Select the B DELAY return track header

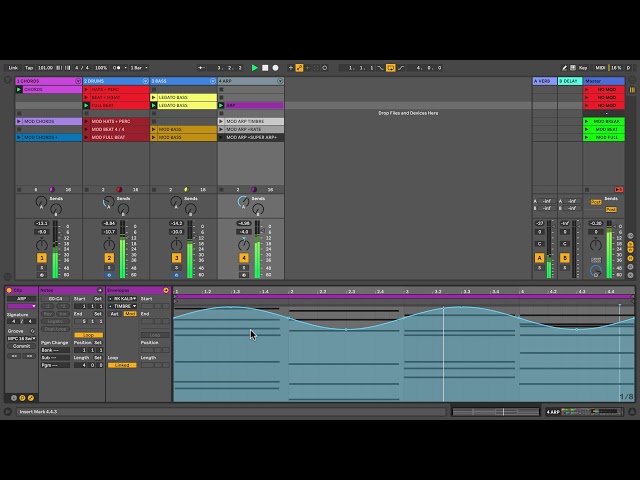click(x=570, y=81)
